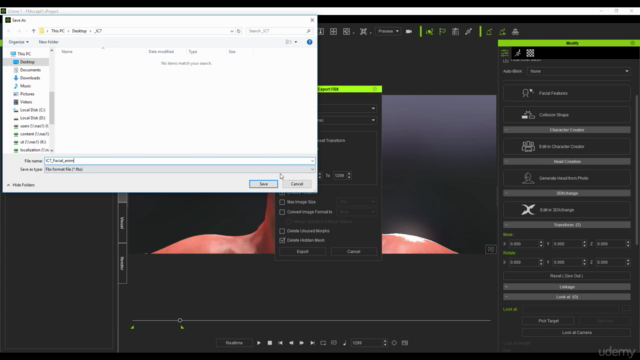Sort by the Date modified column header
The height and width of the screenshot is (360, 640).
click(x=161, y=52)
